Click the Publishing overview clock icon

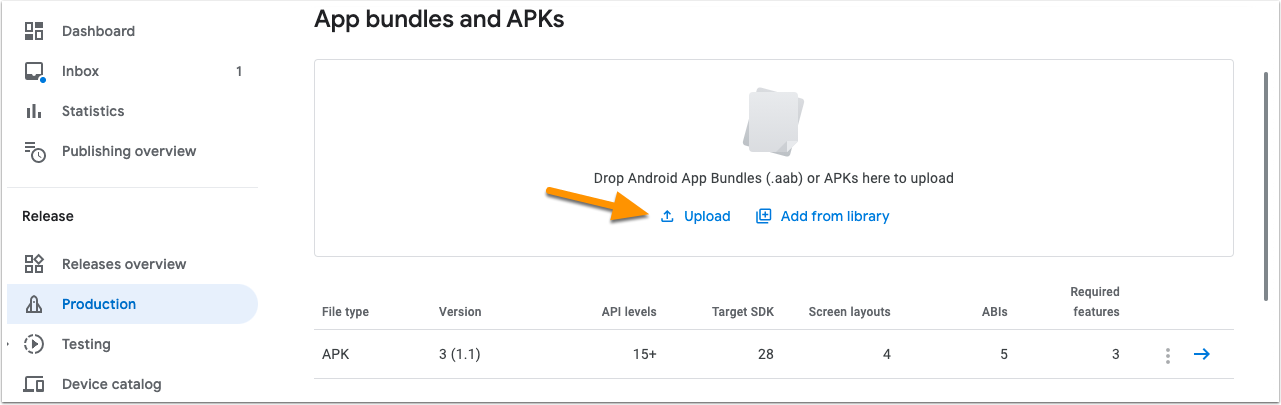tap(35, 152)
